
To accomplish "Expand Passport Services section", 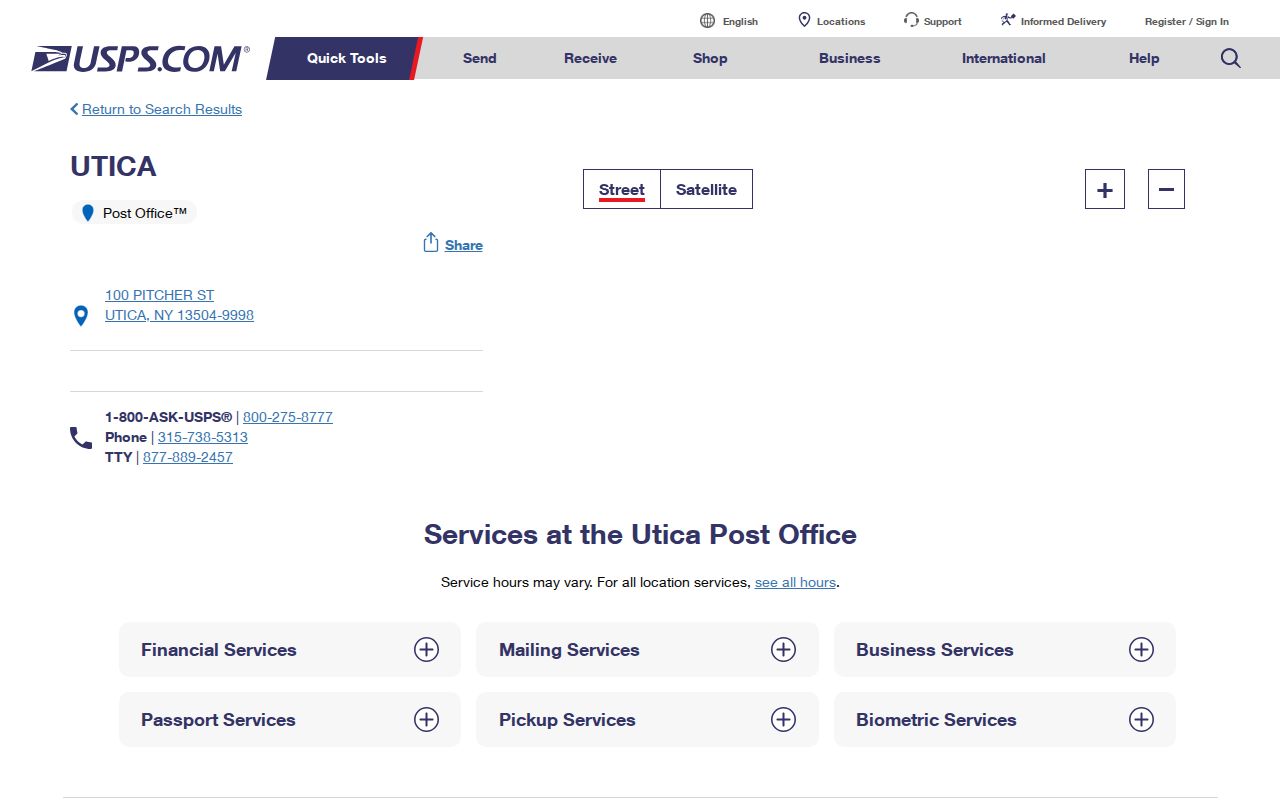I will [290, 720].
